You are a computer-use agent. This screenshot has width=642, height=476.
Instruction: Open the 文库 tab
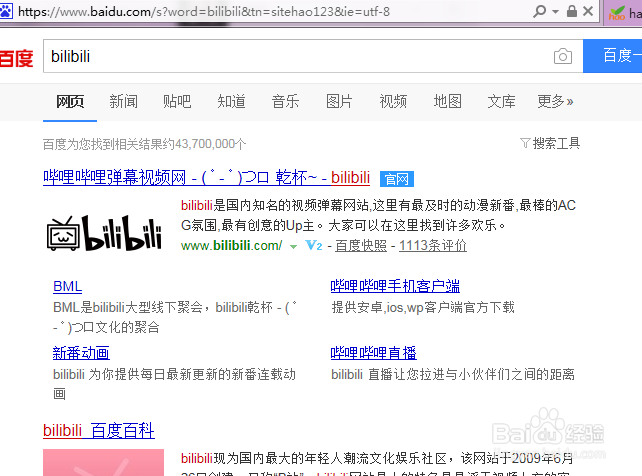click(x=501, y=101)
